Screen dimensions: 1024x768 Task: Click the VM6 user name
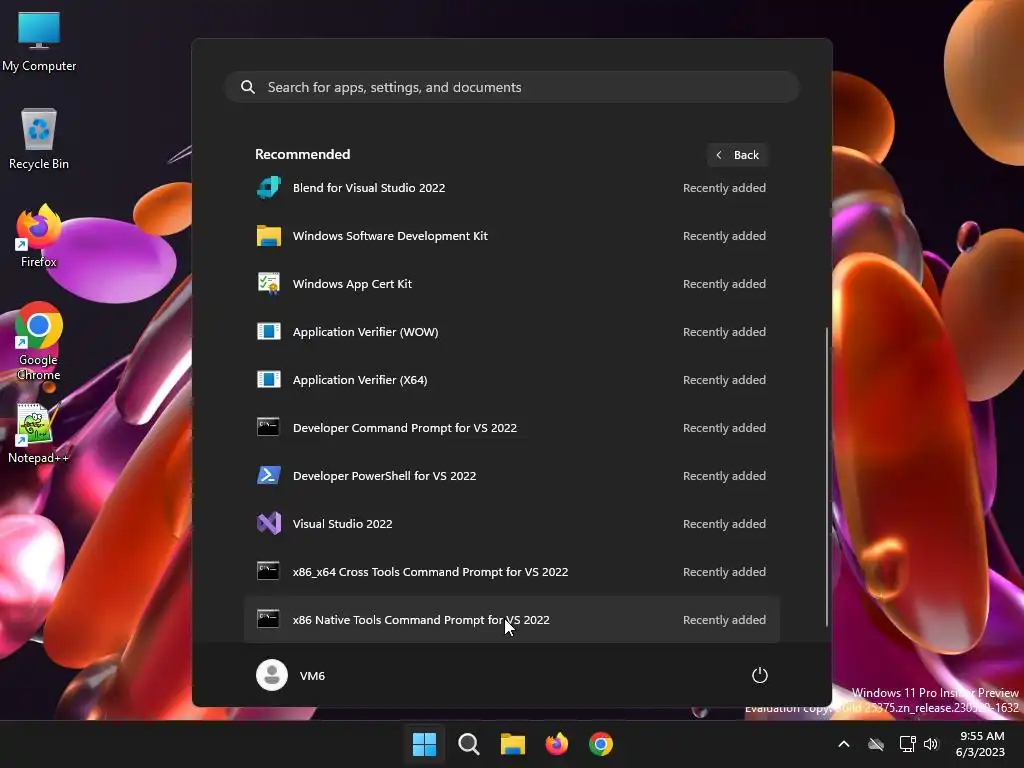click(312, 676)
